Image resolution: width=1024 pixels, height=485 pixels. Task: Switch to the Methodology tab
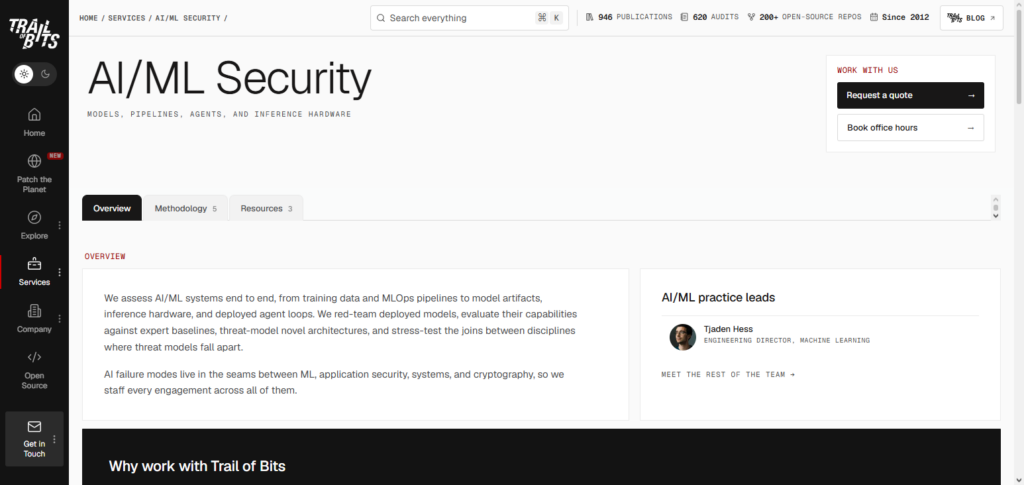click(185, 208)
